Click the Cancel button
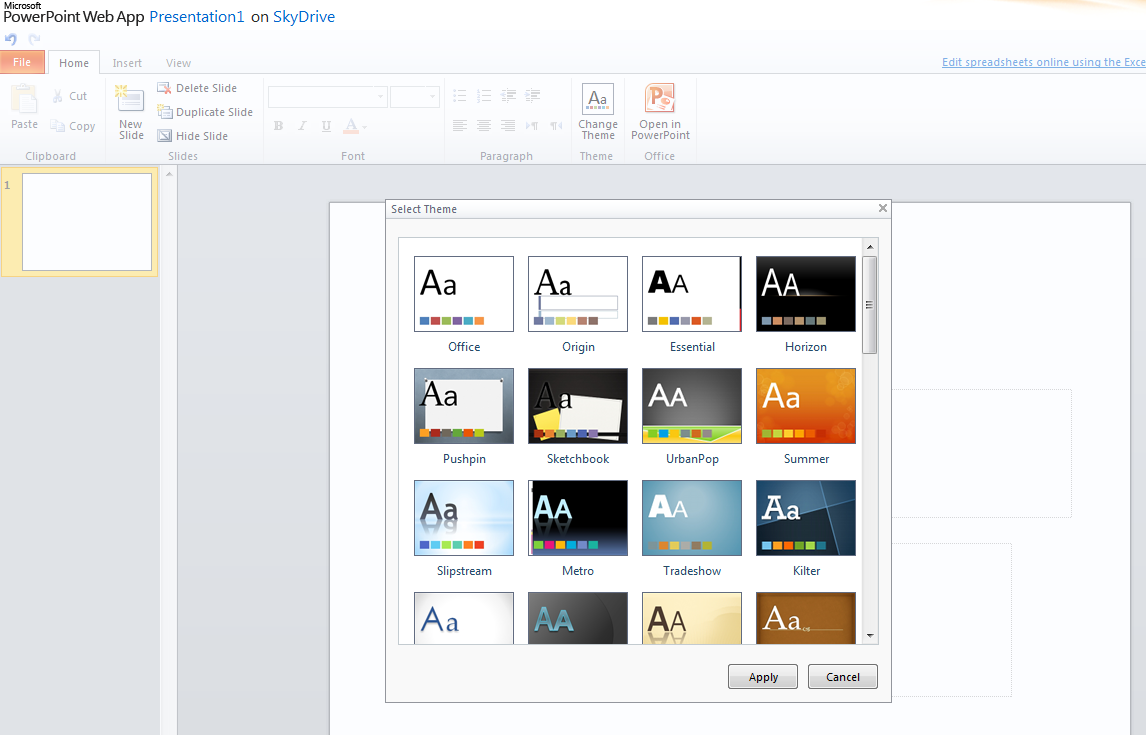 [843, 677]
